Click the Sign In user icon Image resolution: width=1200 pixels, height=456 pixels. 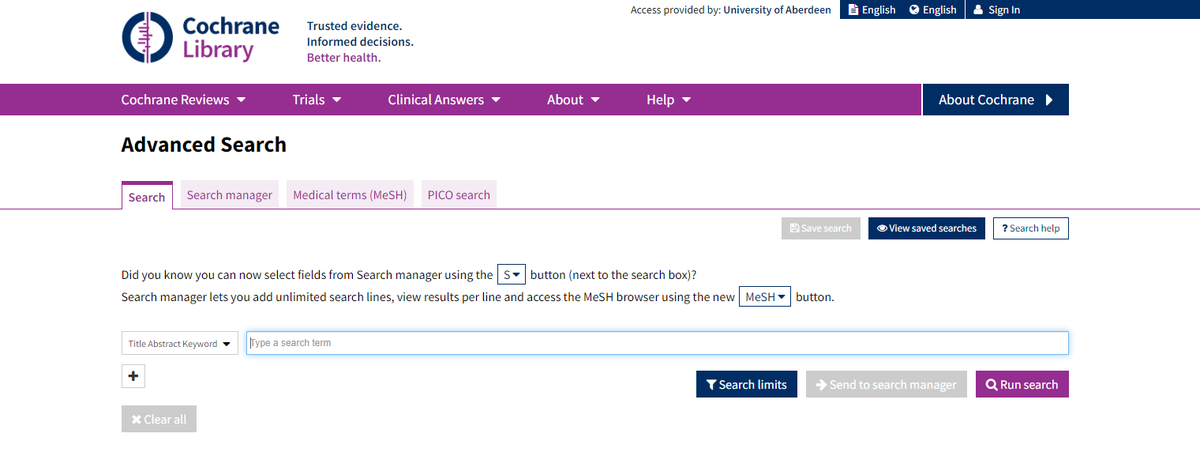point(978,10)
